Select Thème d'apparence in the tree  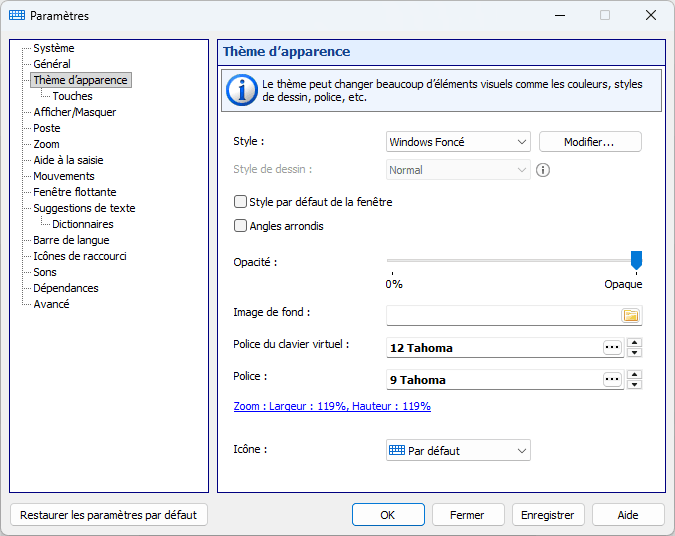(81, 80)
